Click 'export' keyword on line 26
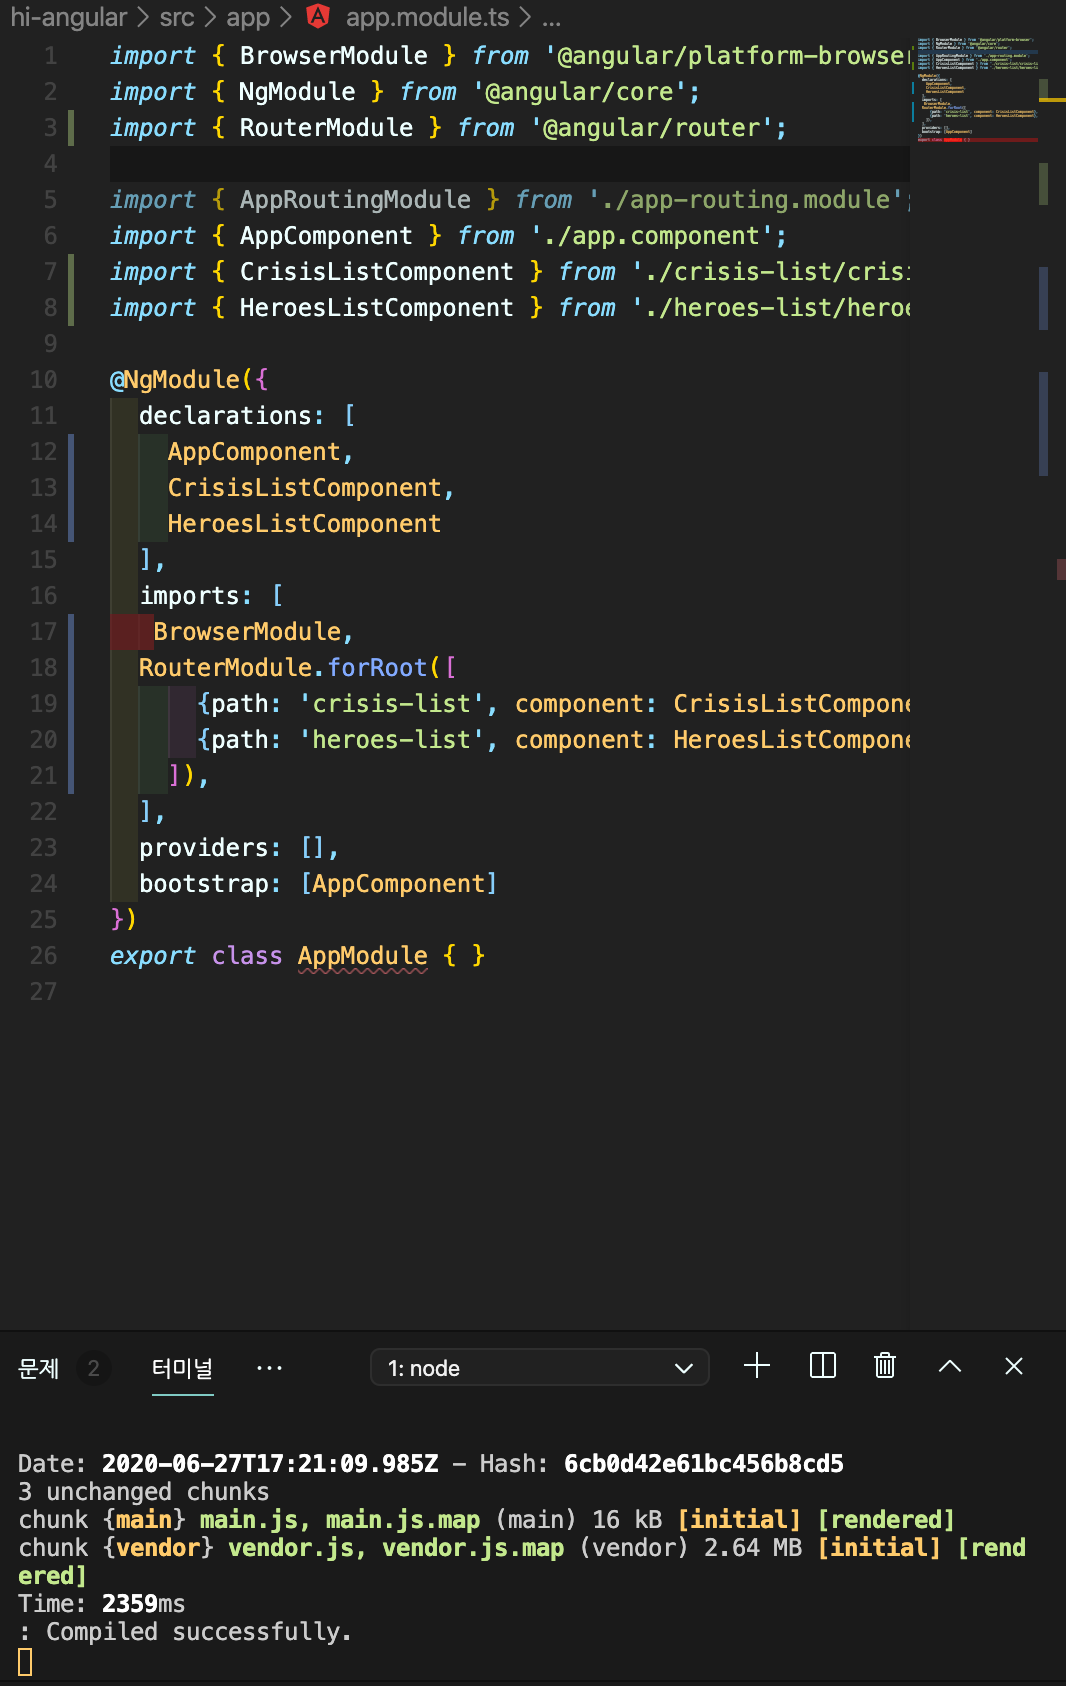The height and width of the screenshot is (1686, 1066). [153, 956]
